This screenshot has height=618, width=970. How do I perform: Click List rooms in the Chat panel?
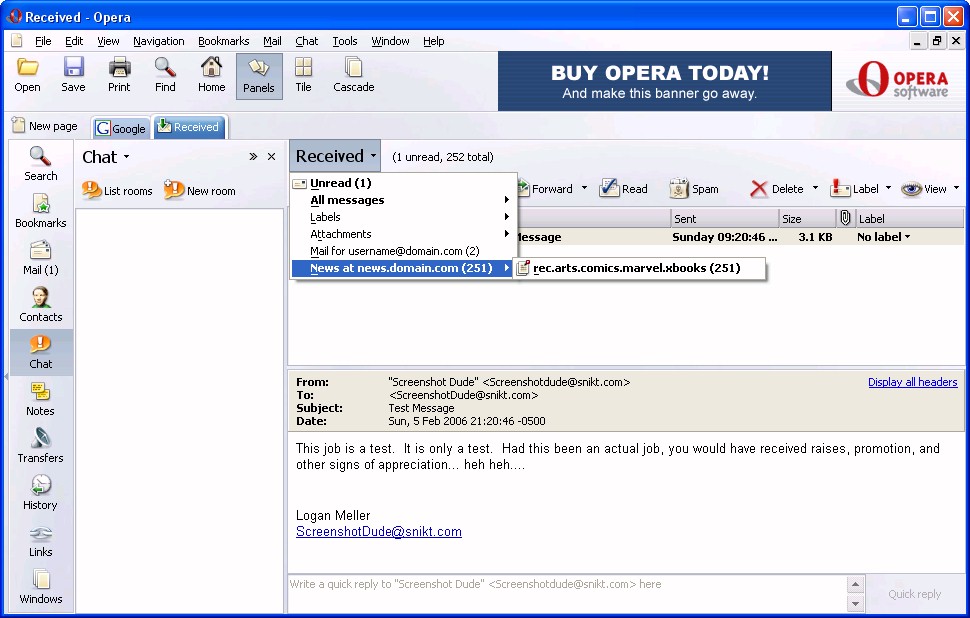click(x=118, y=190)
